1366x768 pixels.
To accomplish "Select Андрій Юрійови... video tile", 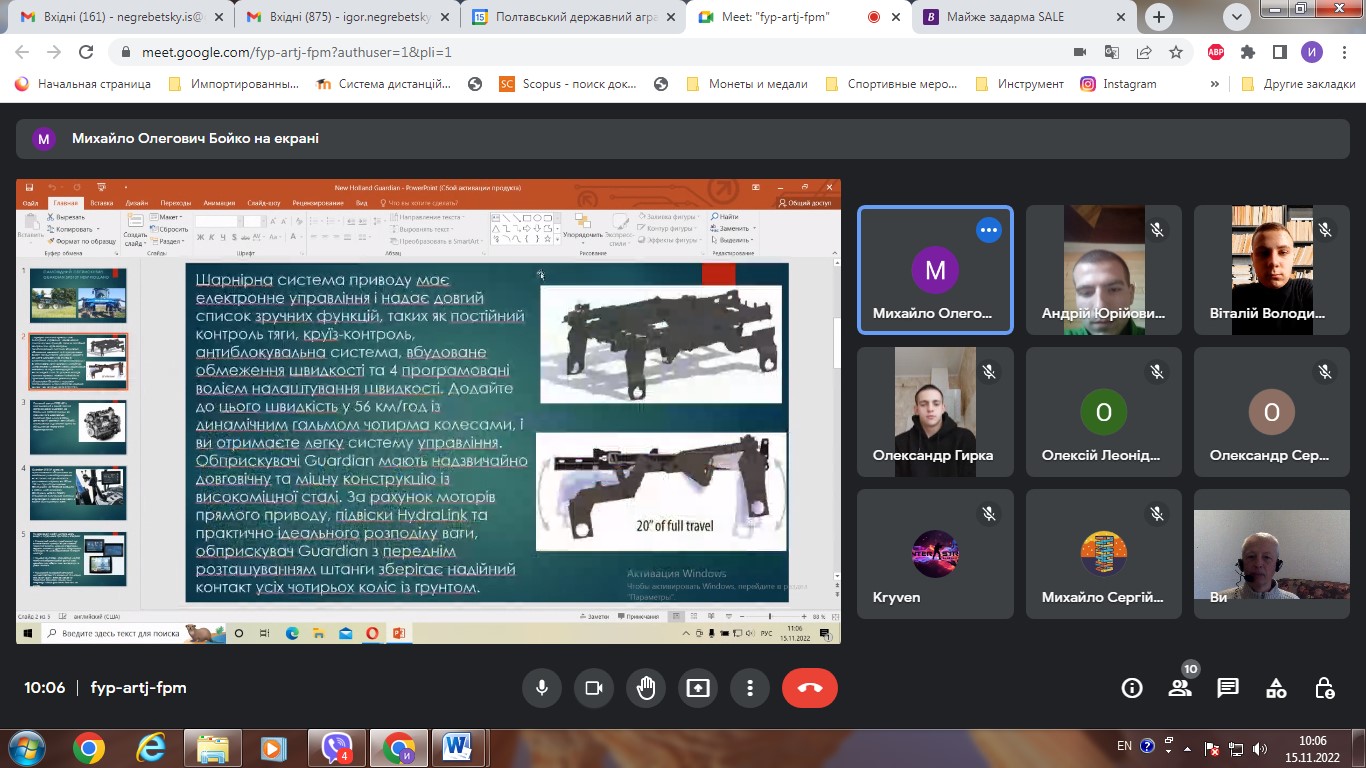I will tap(1103, 270).
